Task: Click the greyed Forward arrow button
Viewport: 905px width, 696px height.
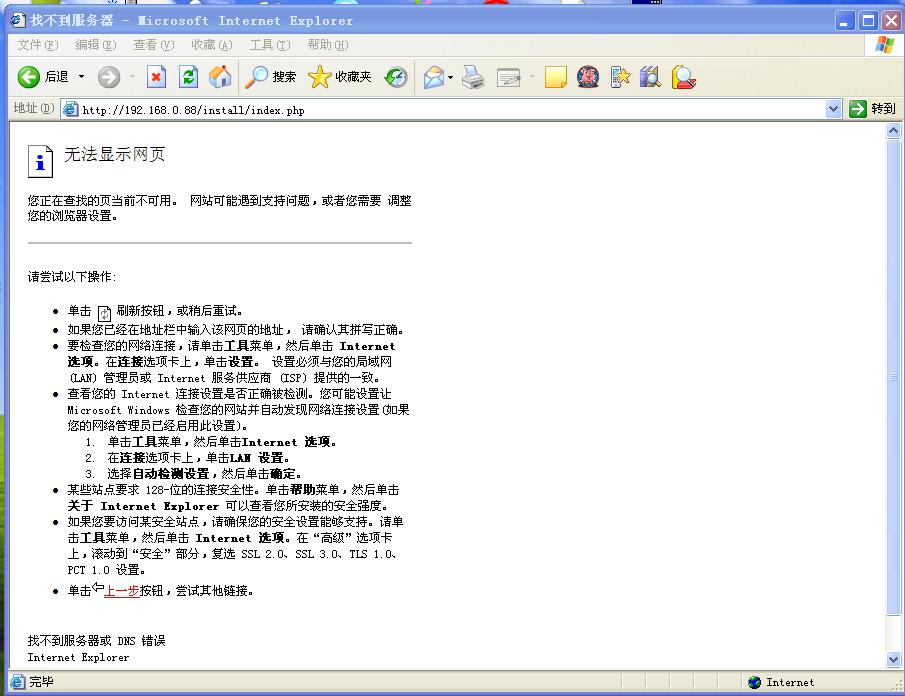Action: point(109,77)
